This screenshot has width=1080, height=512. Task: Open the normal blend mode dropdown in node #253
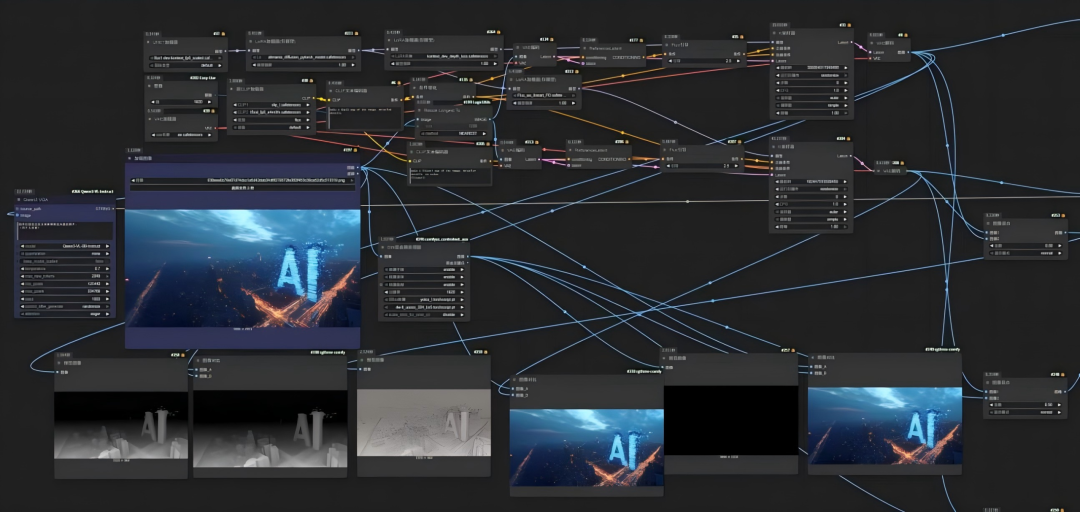[x=1026, y=254]
